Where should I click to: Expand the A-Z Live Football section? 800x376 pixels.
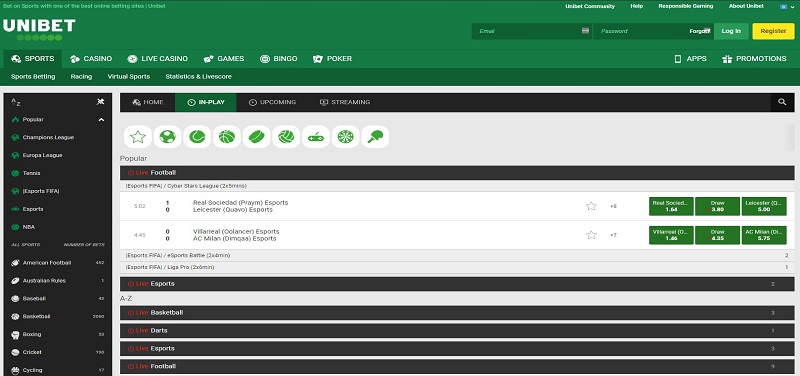[457, 366]
